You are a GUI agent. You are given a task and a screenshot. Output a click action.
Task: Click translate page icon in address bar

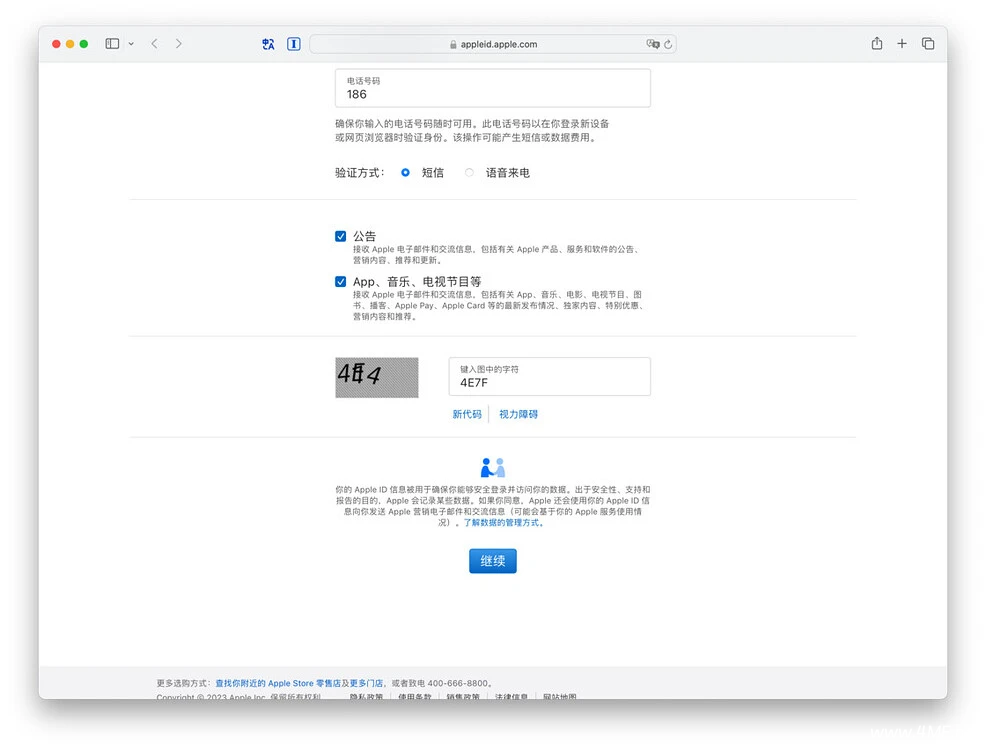tap(652, 44)
